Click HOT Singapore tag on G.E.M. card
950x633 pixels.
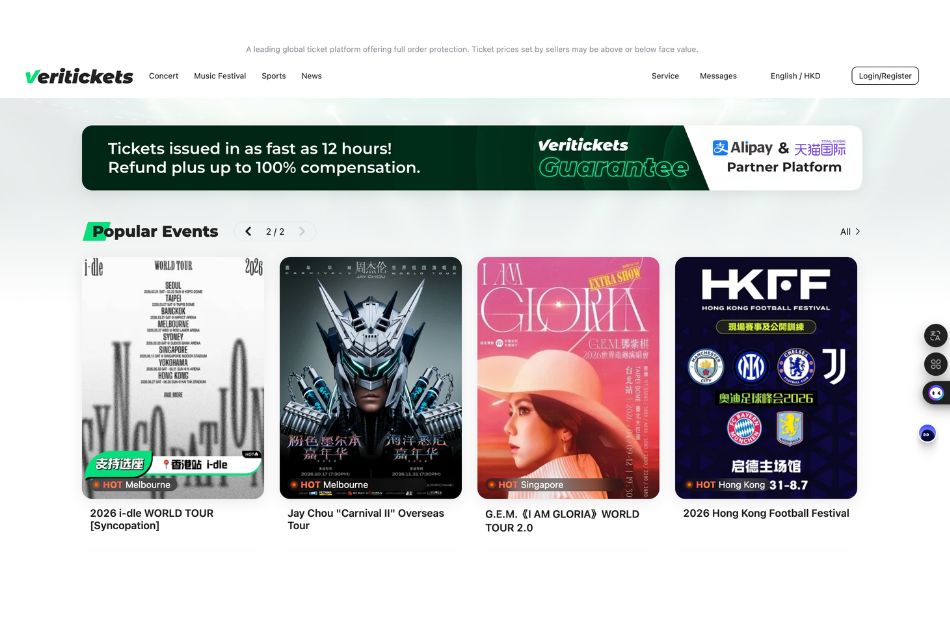526,485
